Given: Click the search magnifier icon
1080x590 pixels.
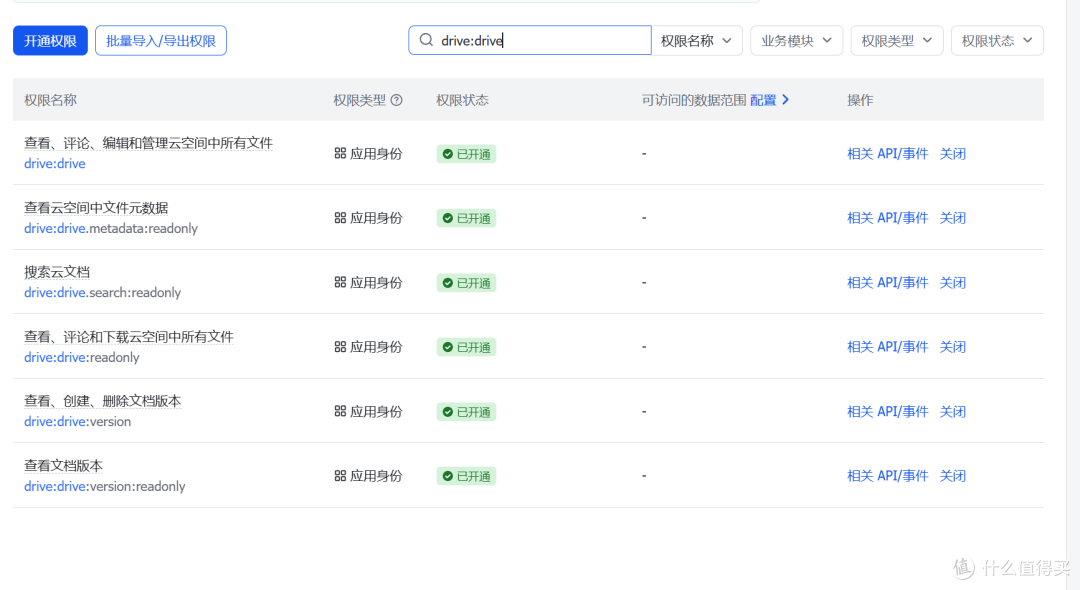Looking at the screenshot, I should point(426,40).
